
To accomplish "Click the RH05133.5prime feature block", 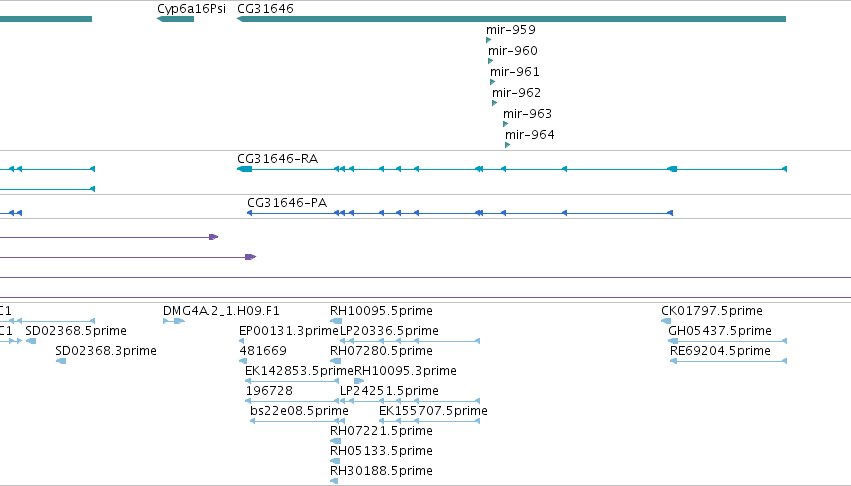I will point(335,461).
